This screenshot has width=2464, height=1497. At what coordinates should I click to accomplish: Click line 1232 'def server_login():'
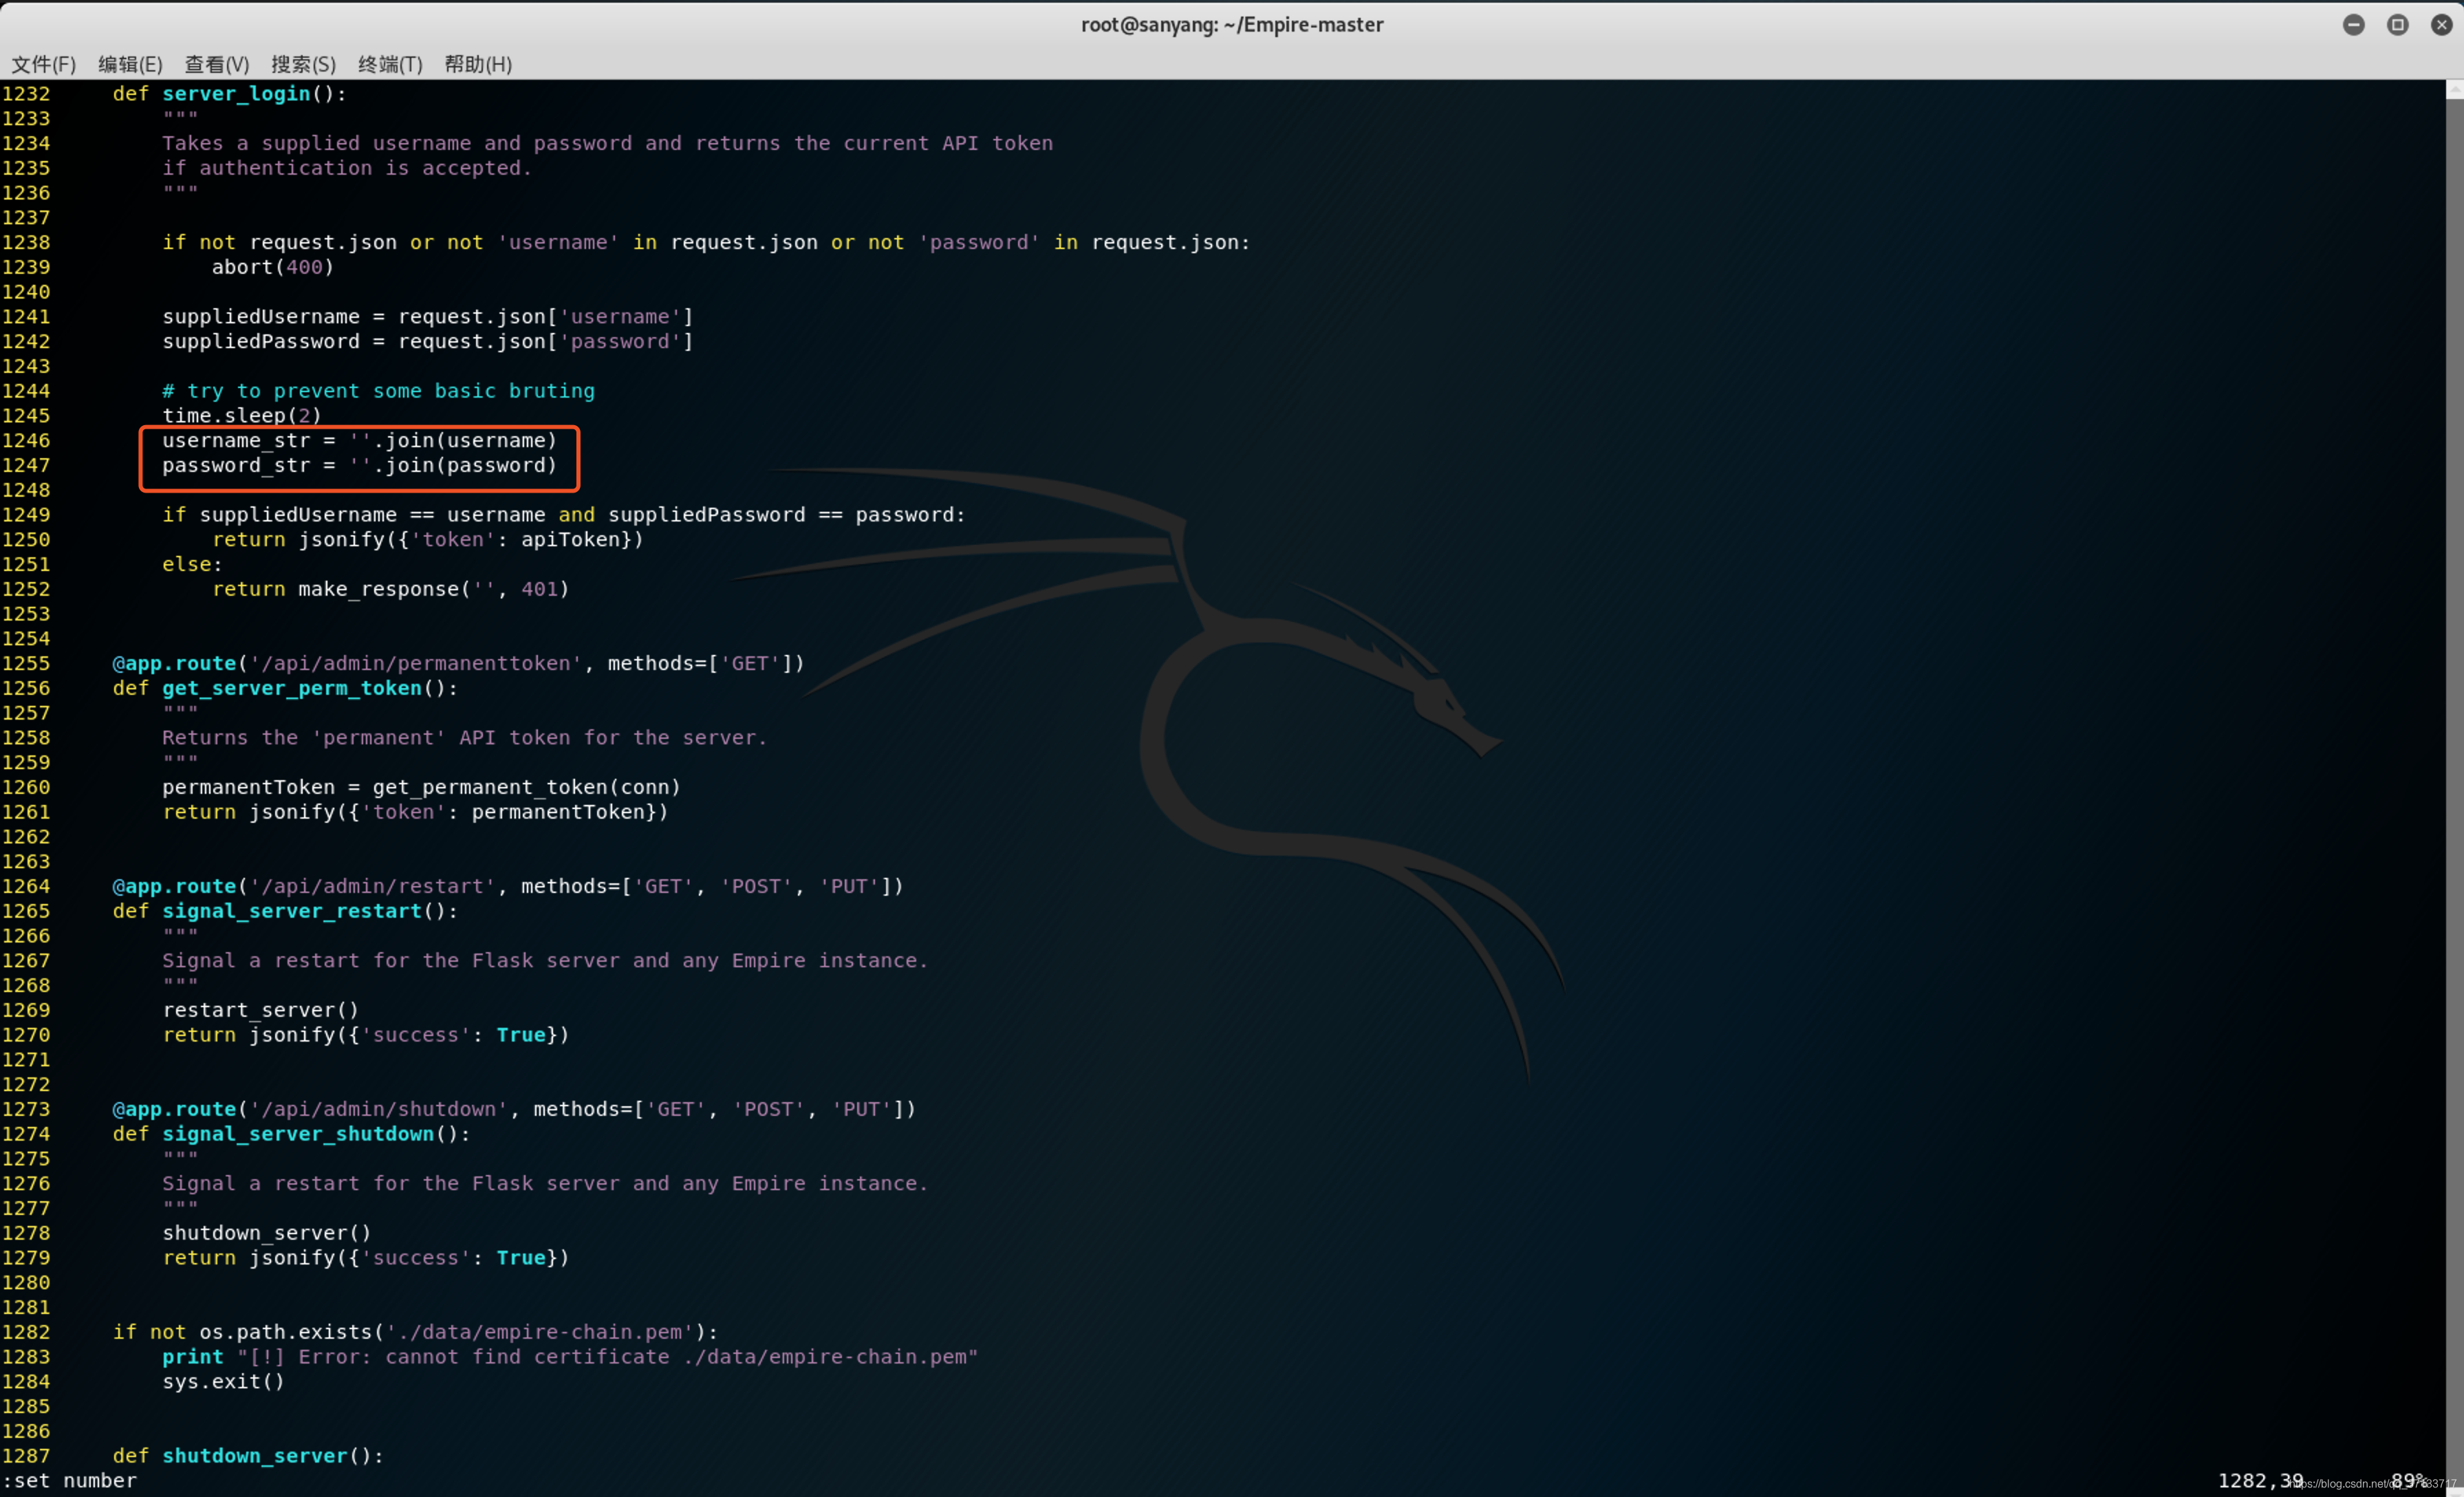coord(229,93)
